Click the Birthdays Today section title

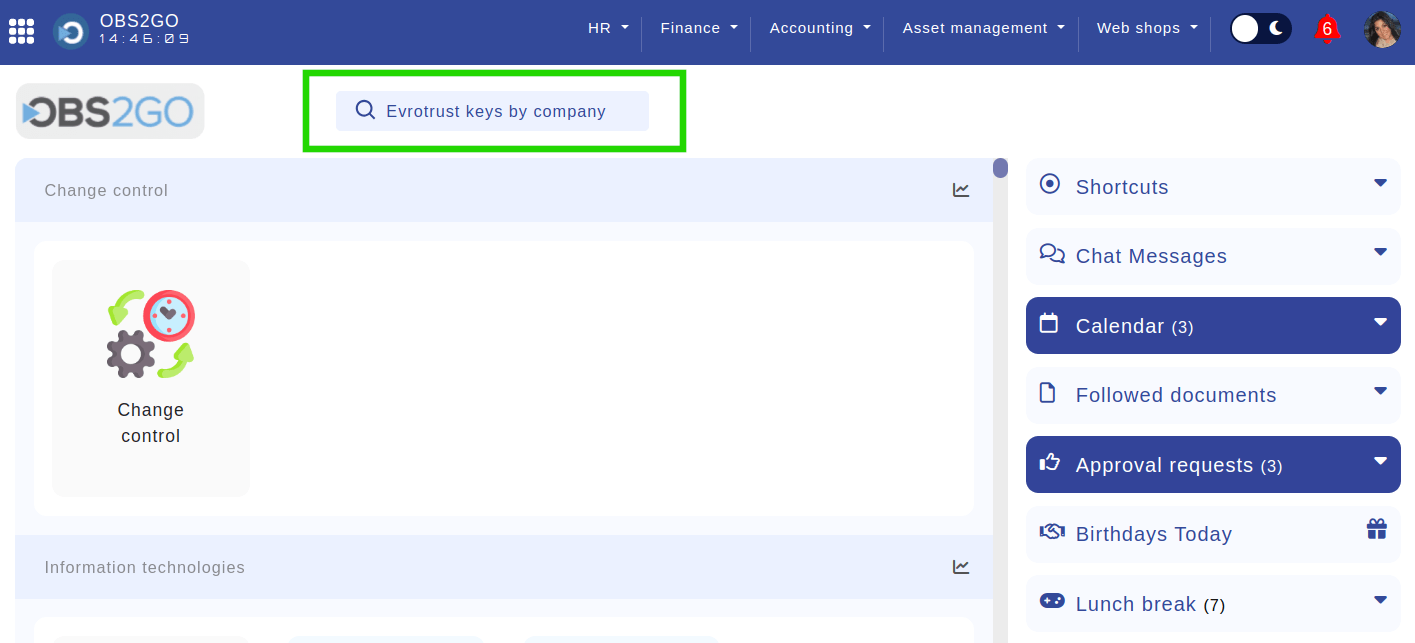click(x=1154, y=534)
